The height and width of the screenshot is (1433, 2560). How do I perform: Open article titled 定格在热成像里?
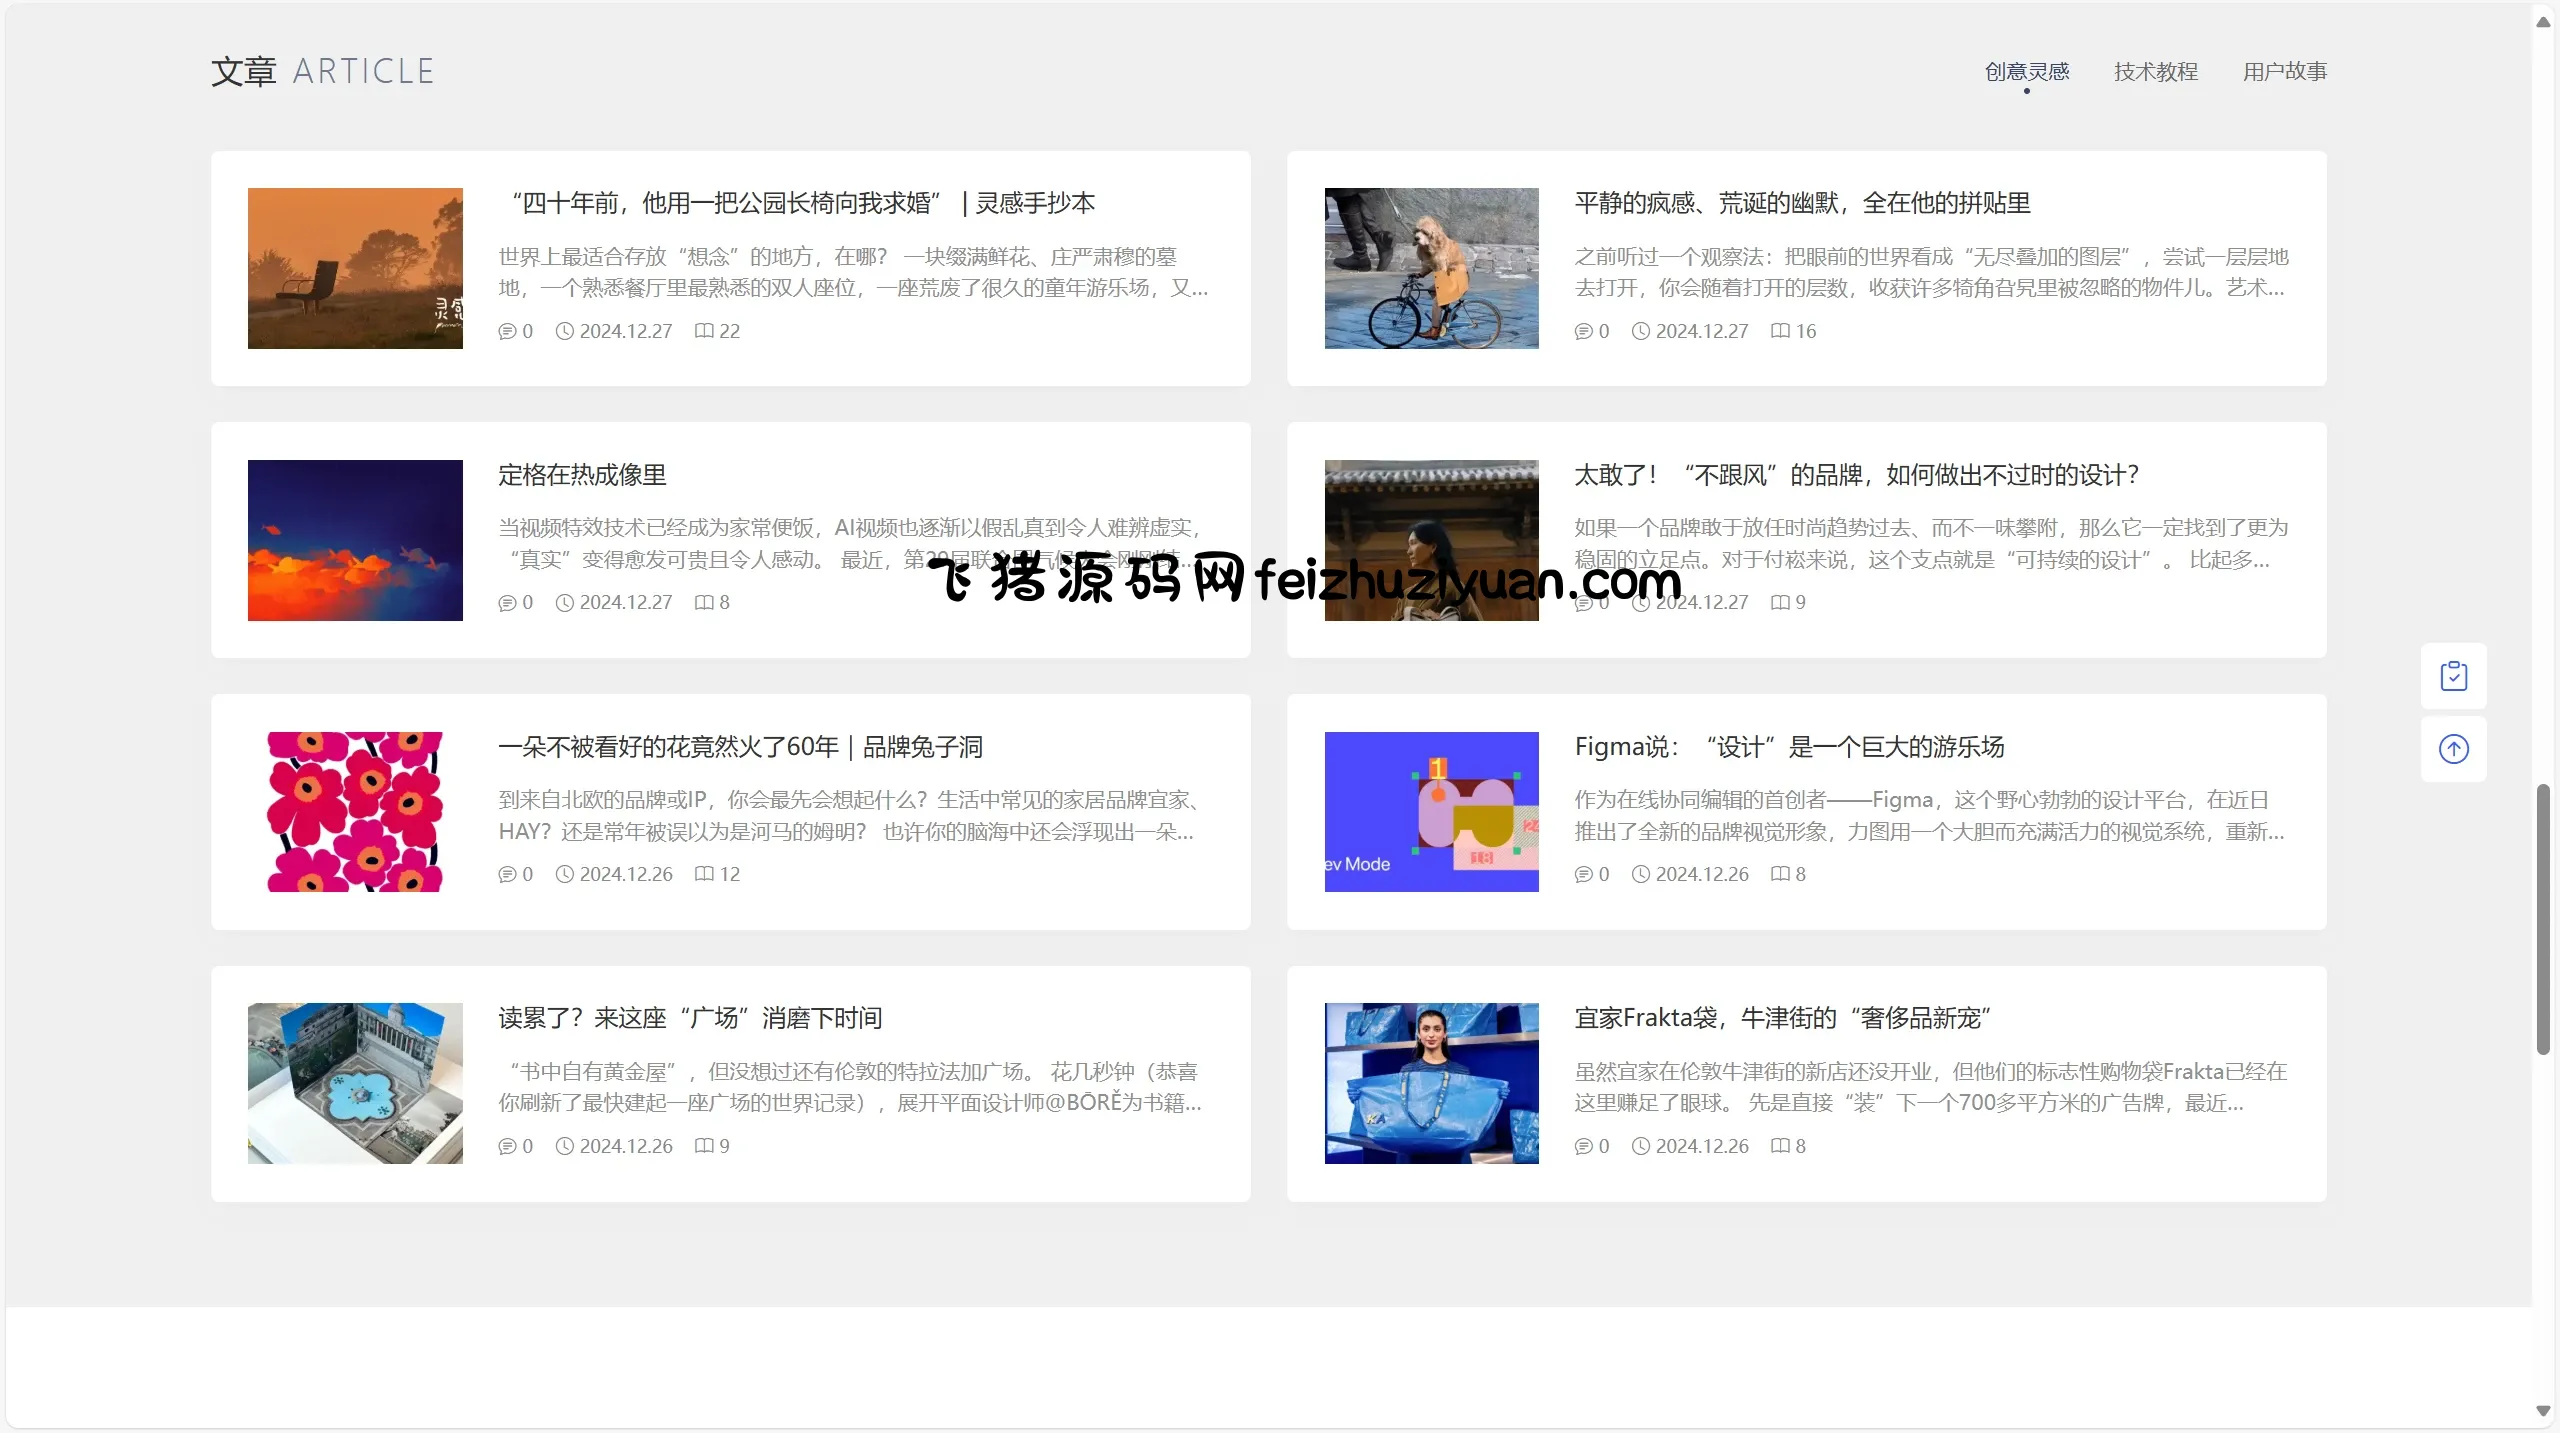tap(582, 475)
